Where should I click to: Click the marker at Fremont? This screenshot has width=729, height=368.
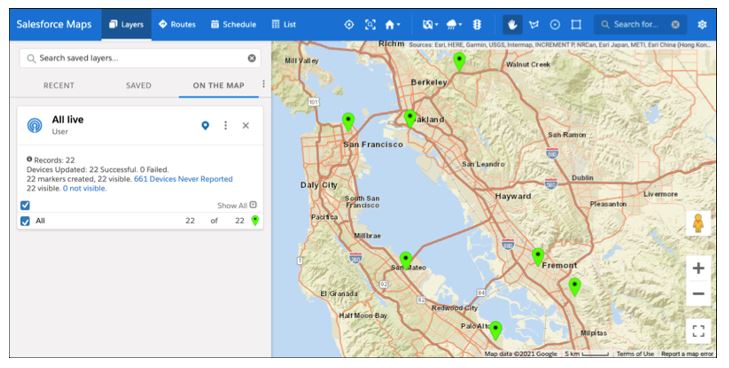pos(538,257)
